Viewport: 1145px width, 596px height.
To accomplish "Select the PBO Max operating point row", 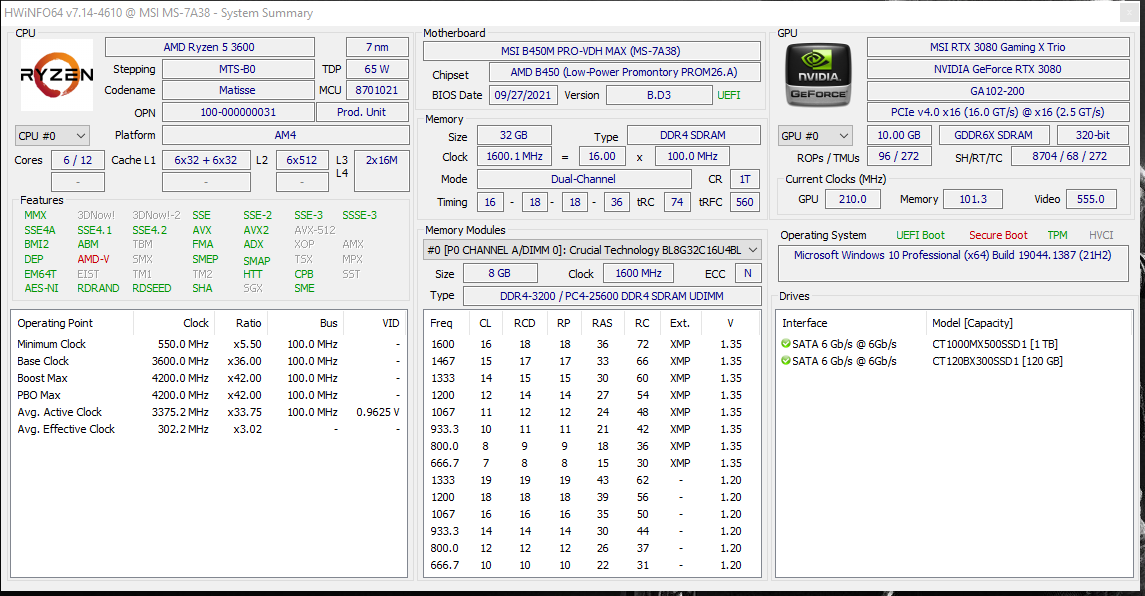I will [x=209, y=395].
